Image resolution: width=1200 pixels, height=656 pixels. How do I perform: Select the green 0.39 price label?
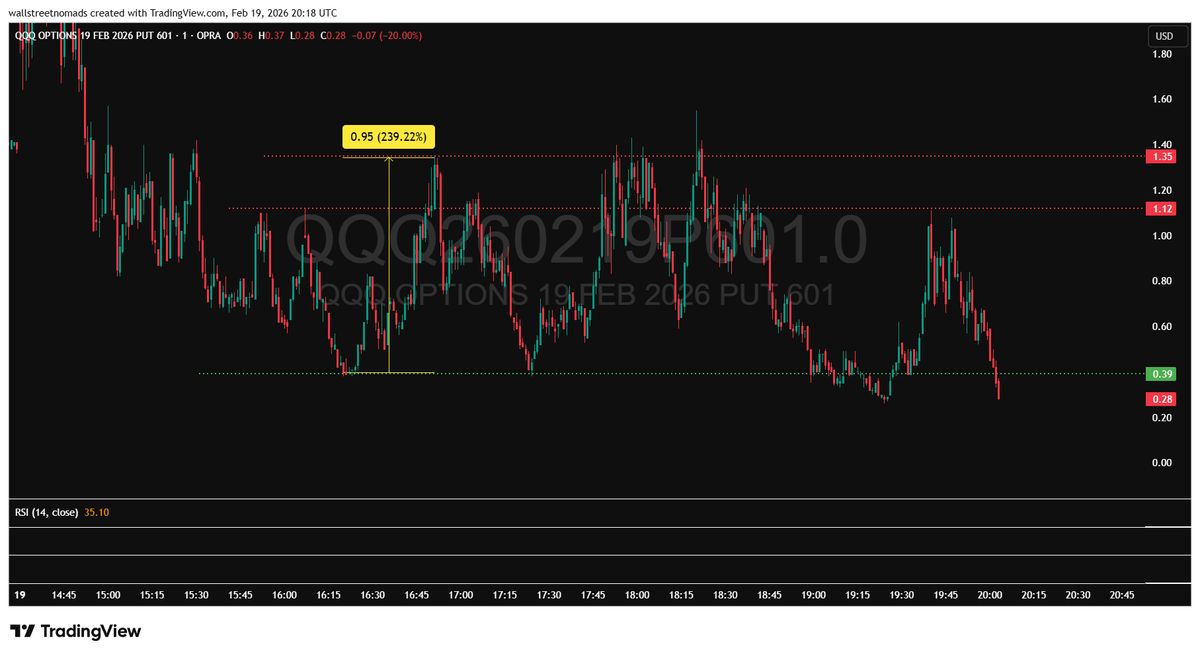pos(1162,374)
